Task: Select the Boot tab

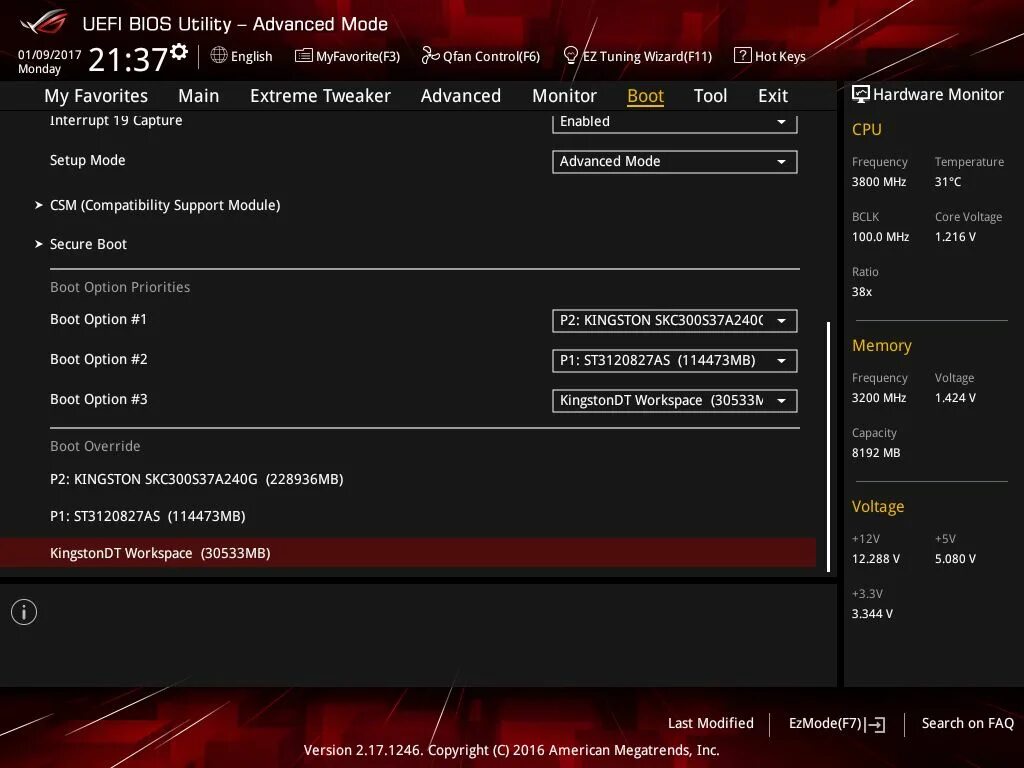Action: click(x=645, y=96)
